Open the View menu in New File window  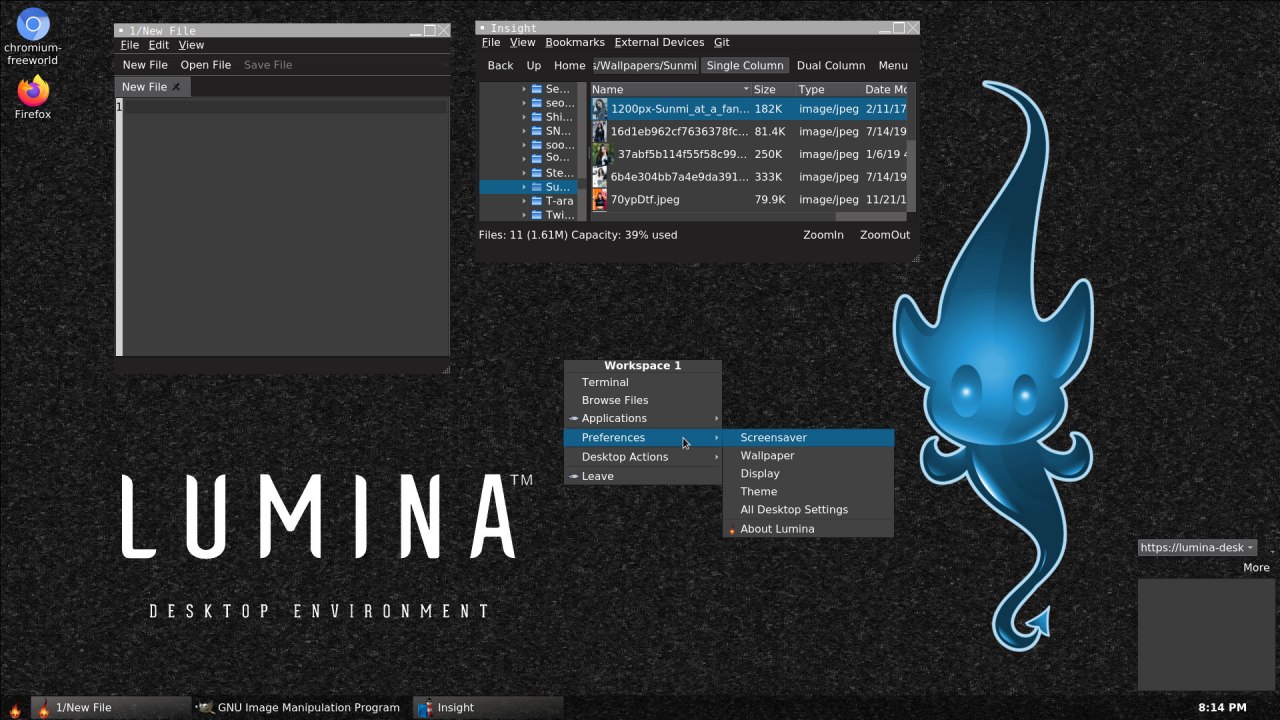[x=191, y=45]
